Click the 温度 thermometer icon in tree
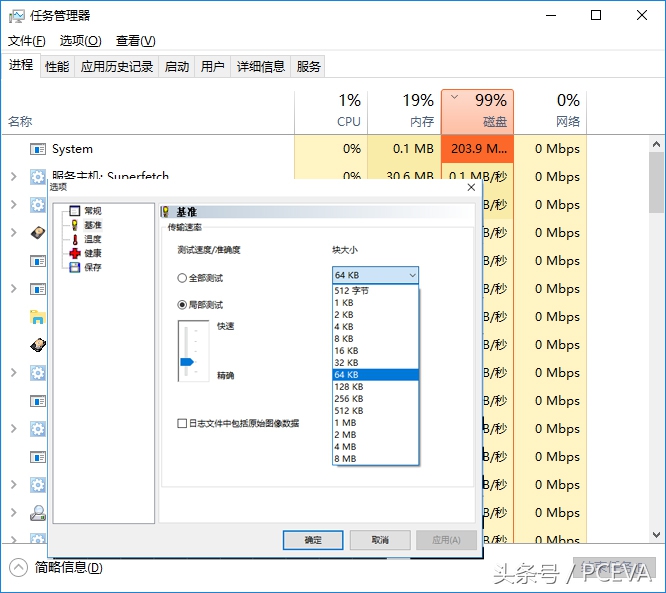This screenshot has width=666, height=593. tap(75, 239)
